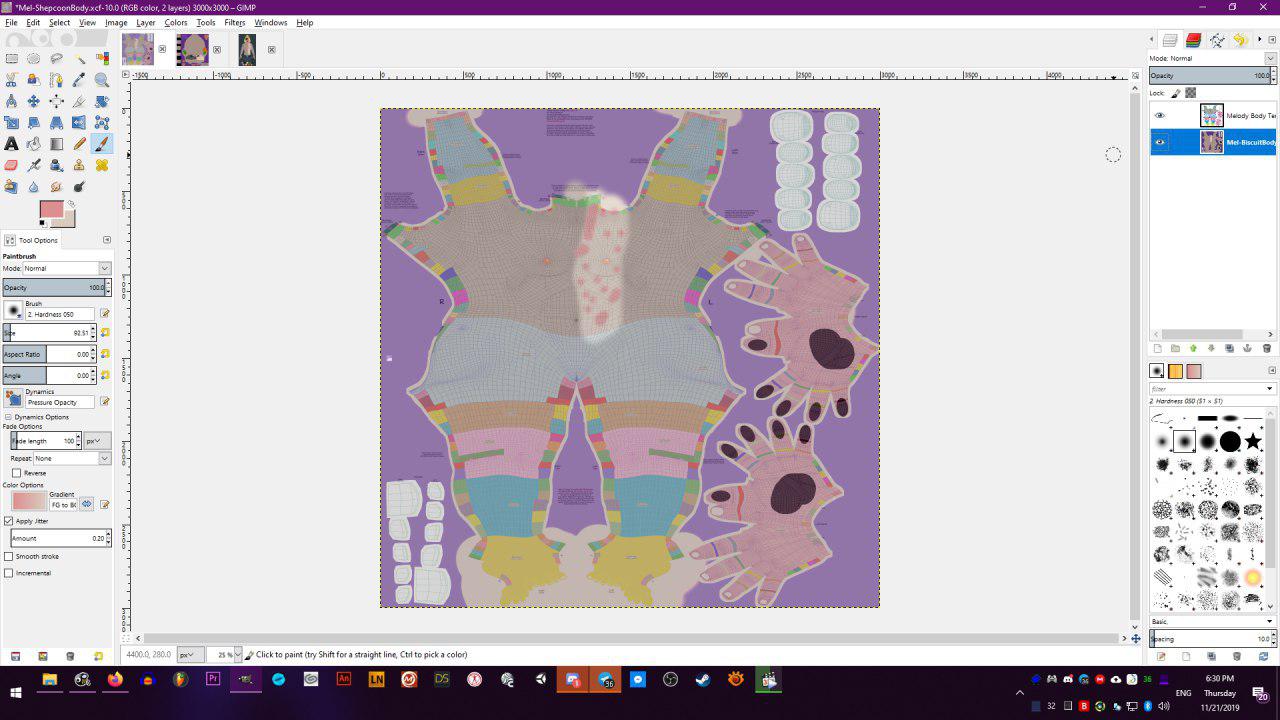Collapse the Dynamics Options expander

coord(8,417)
